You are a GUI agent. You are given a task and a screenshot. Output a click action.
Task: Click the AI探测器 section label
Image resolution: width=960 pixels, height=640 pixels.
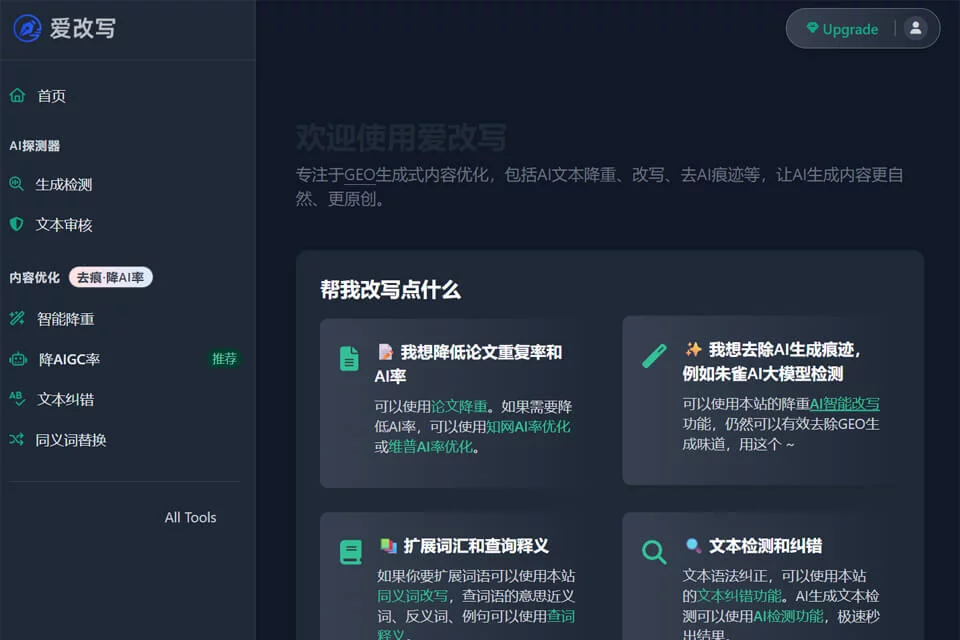click(35, 146)
